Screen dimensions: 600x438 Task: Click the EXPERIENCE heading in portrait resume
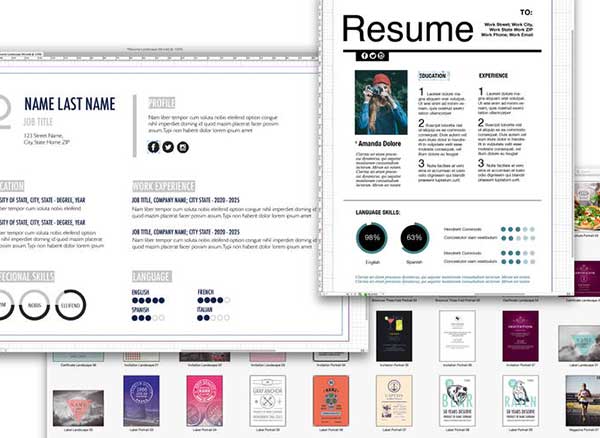point(493,76)
